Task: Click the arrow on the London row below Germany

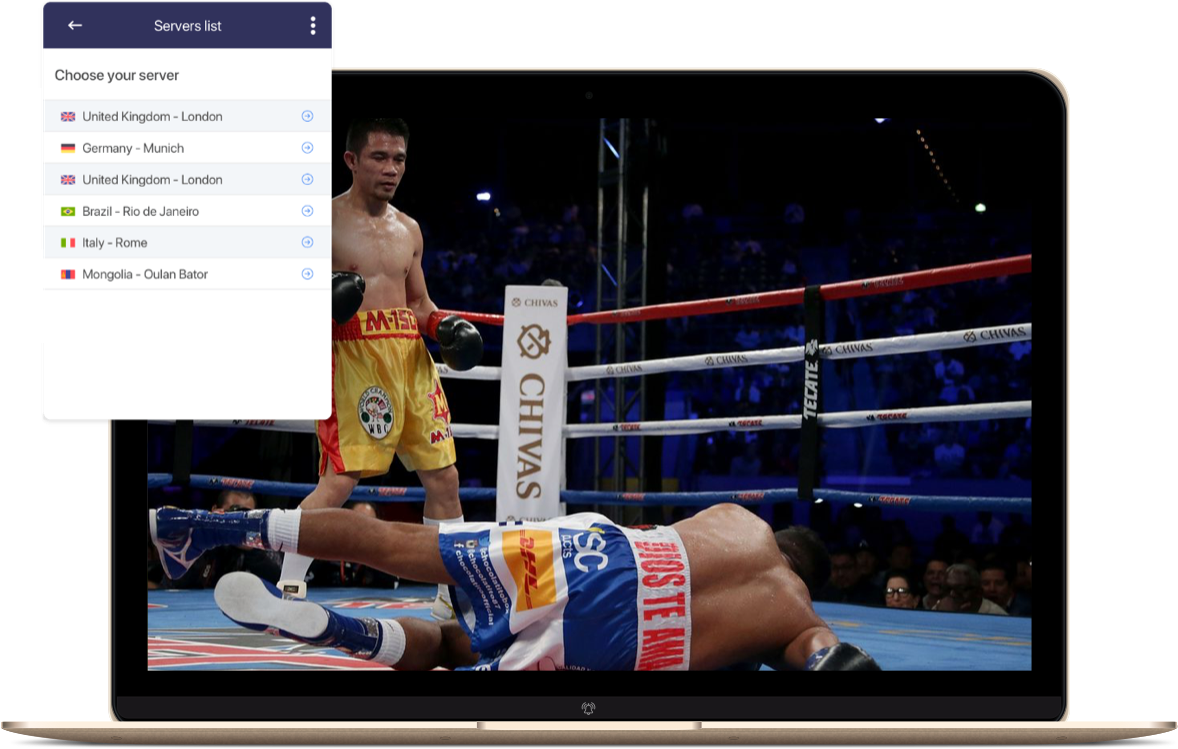Action: click(x=307, y=180)
